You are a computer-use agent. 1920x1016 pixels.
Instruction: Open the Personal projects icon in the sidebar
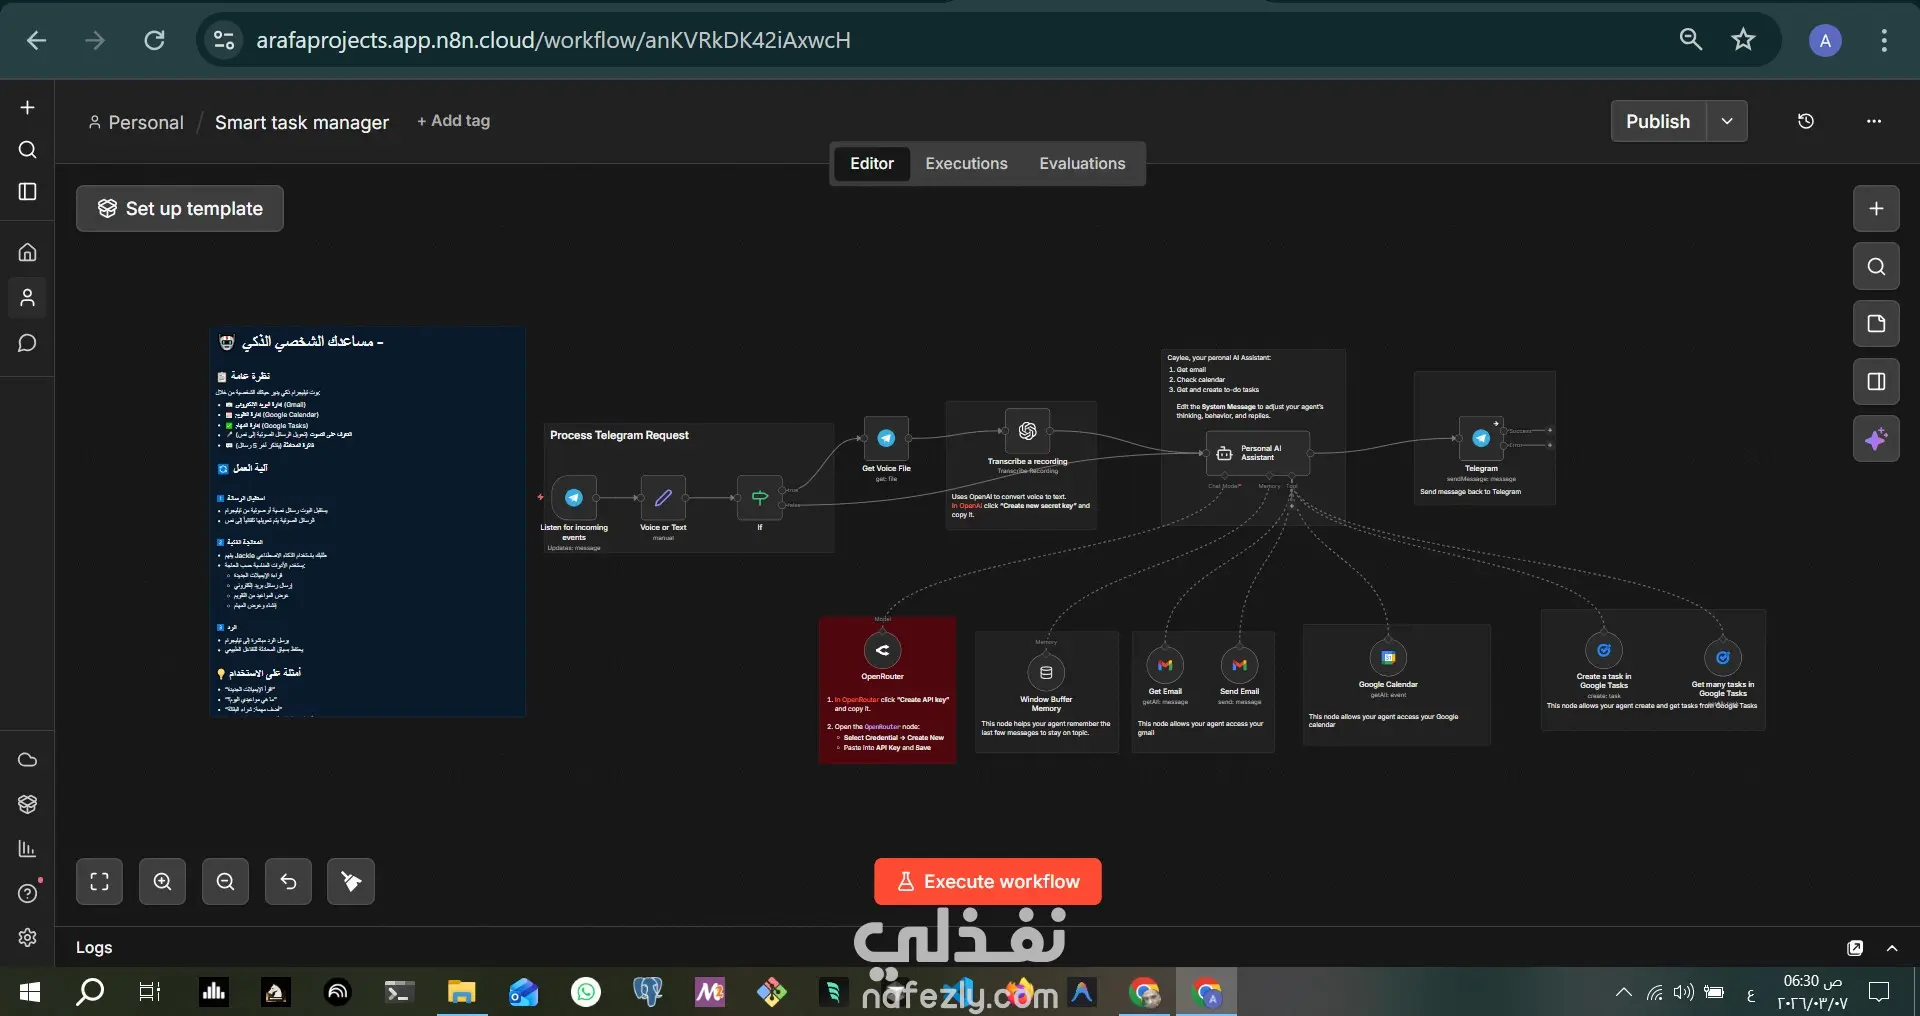27,297
